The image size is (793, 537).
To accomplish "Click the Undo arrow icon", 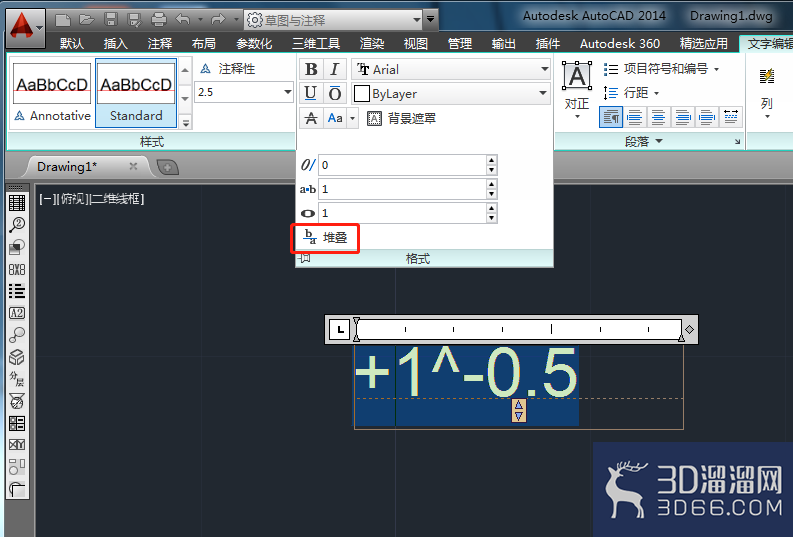I will pos(183,20).
